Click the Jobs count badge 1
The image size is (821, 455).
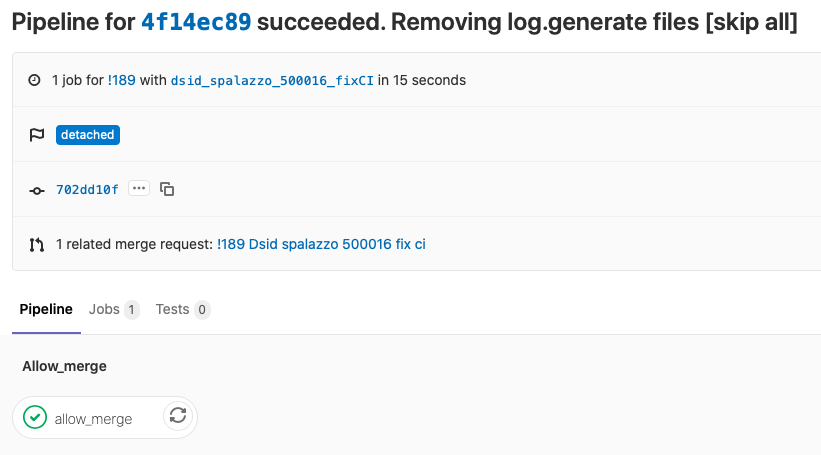click(x=131, y=310)
